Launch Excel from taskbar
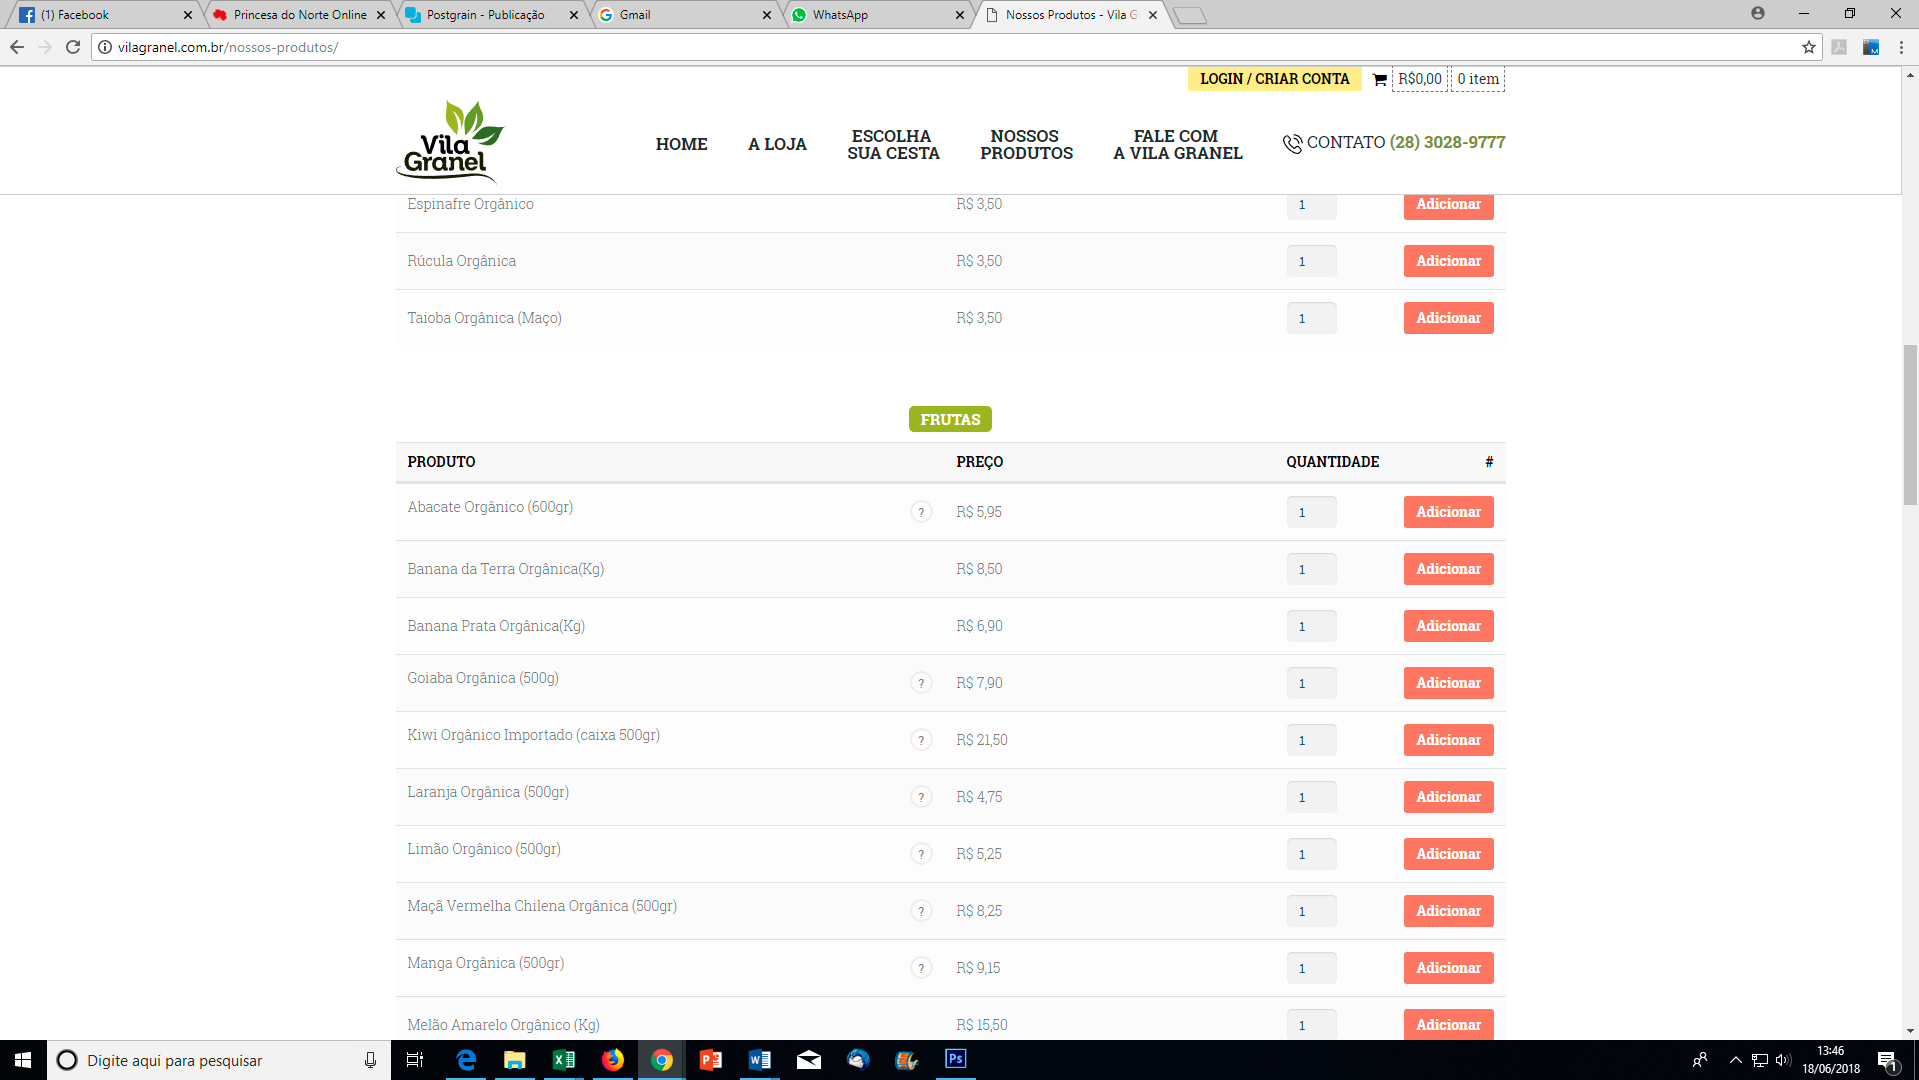Viewport: 1919px width, 1080px height. pos(564,1060)
